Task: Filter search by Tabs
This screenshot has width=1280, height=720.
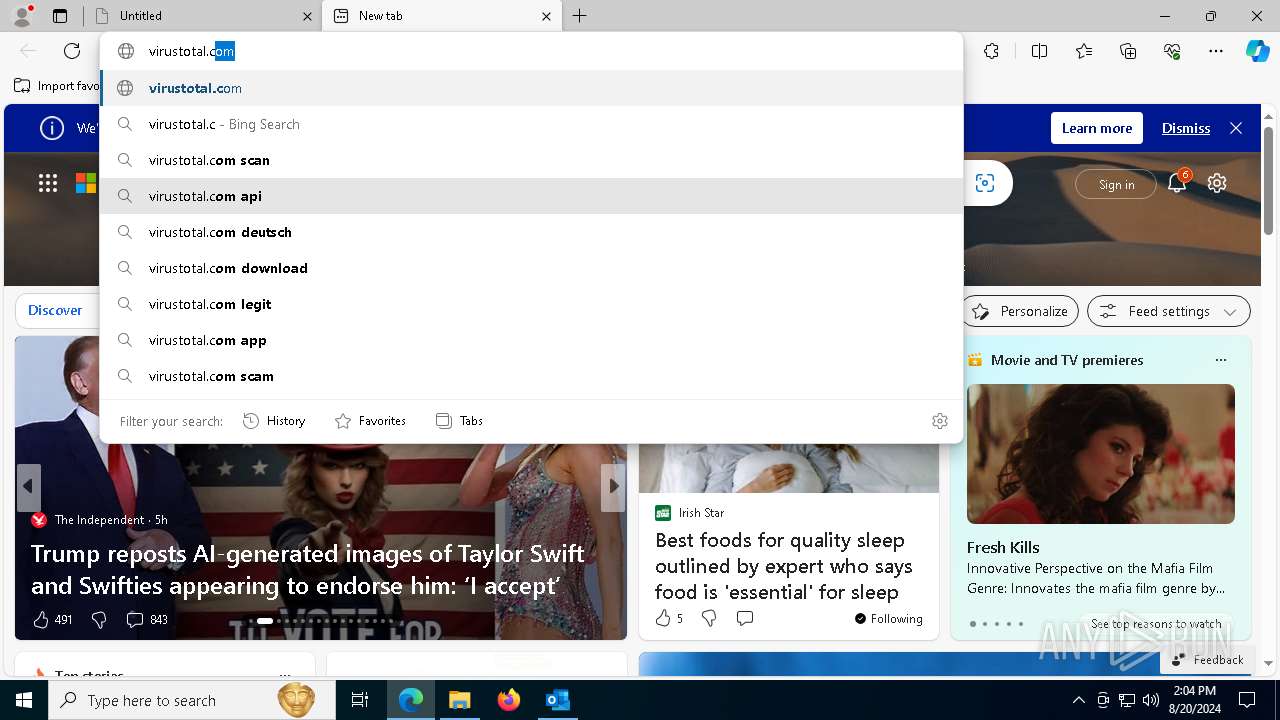Action: pos(459,421)
